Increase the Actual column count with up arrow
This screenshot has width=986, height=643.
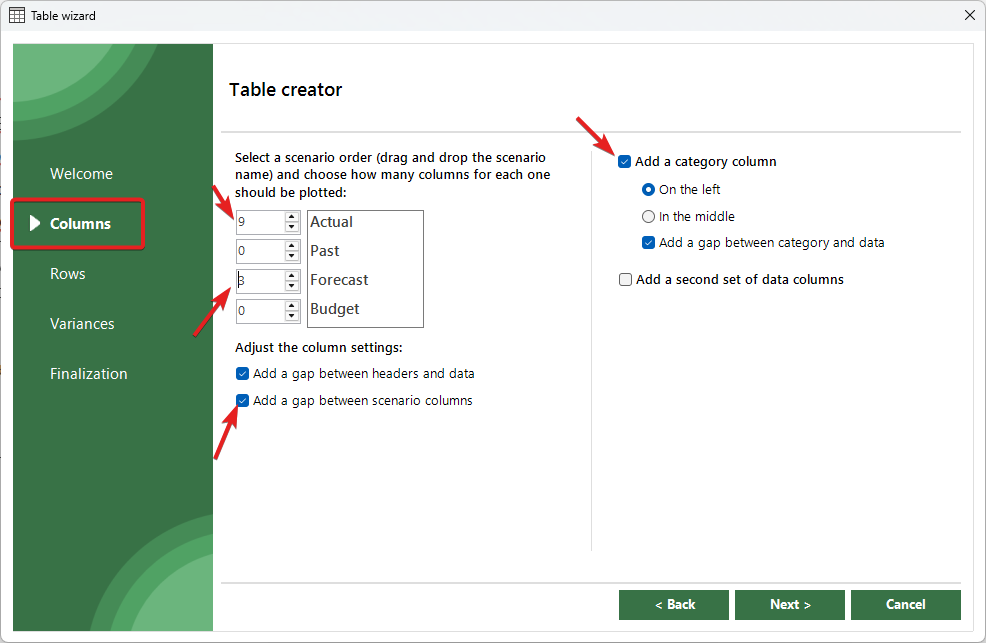(x=292, y=217)
